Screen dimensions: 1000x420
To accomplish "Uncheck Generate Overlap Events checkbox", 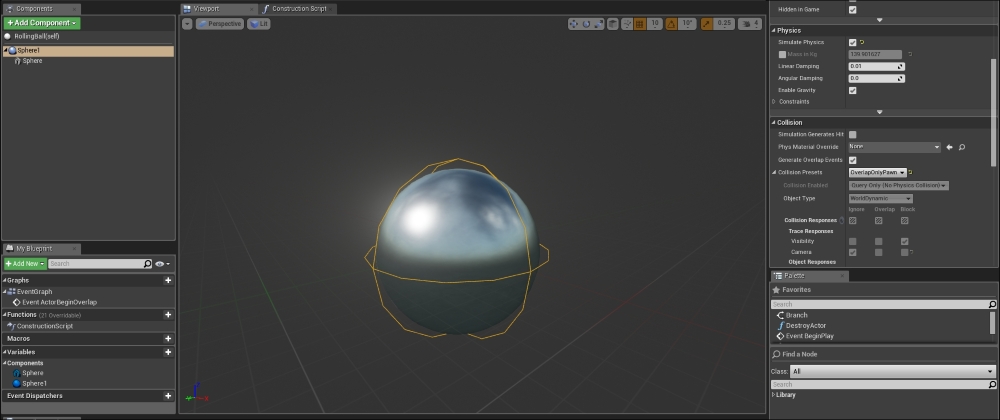I will point(853,161).
